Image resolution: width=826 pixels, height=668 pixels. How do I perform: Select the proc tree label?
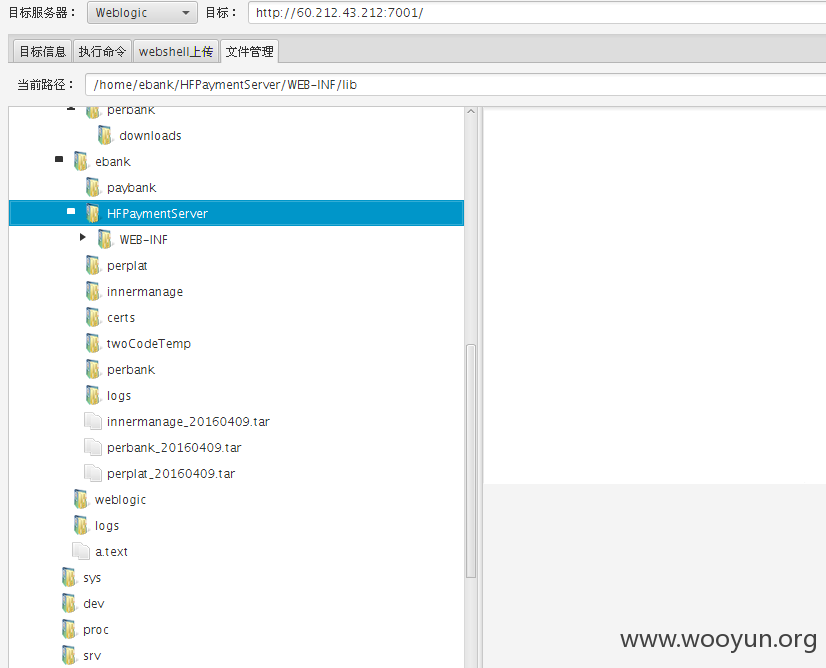95,630
